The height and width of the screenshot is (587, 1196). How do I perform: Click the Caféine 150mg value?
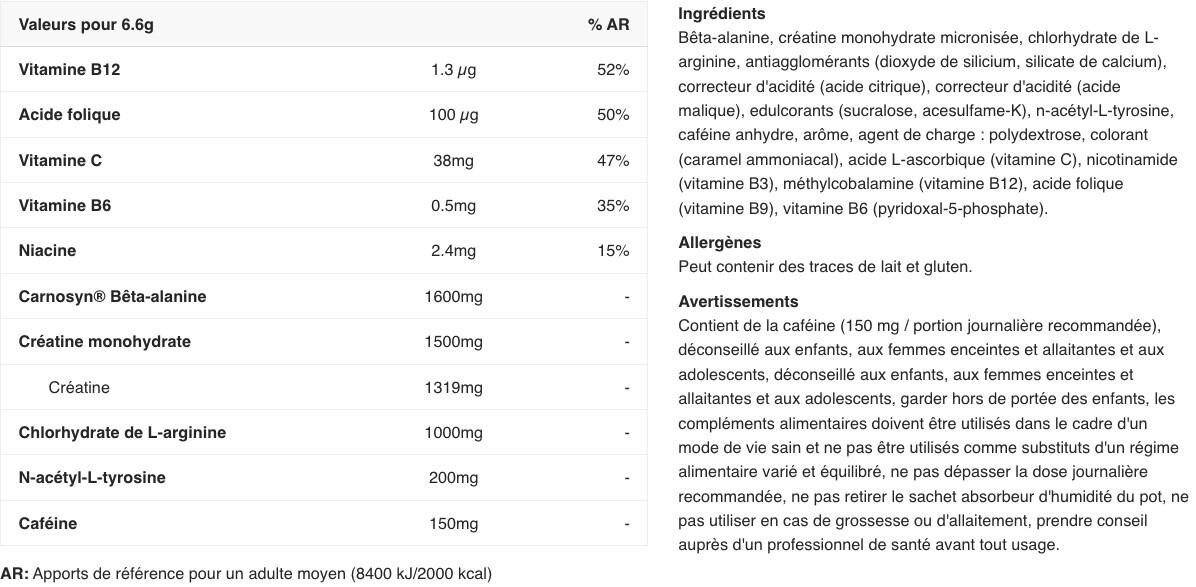[x=453, y=524]
